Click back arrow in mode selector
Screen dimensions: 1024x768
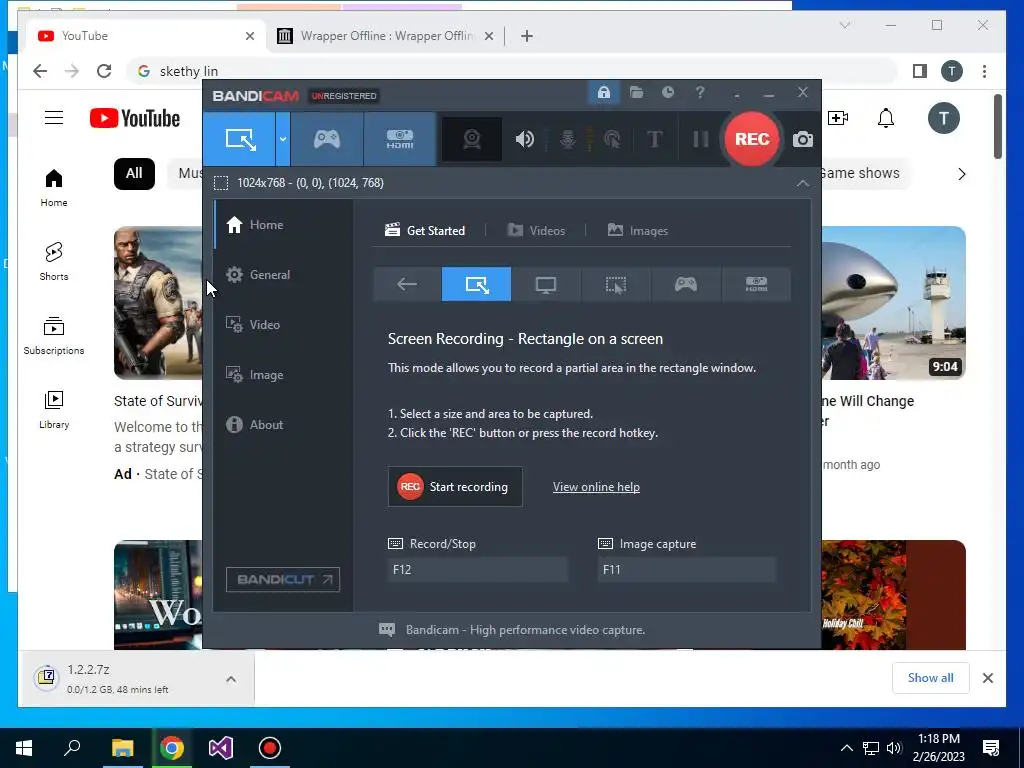pyautogui.click(x=407, y=284)
